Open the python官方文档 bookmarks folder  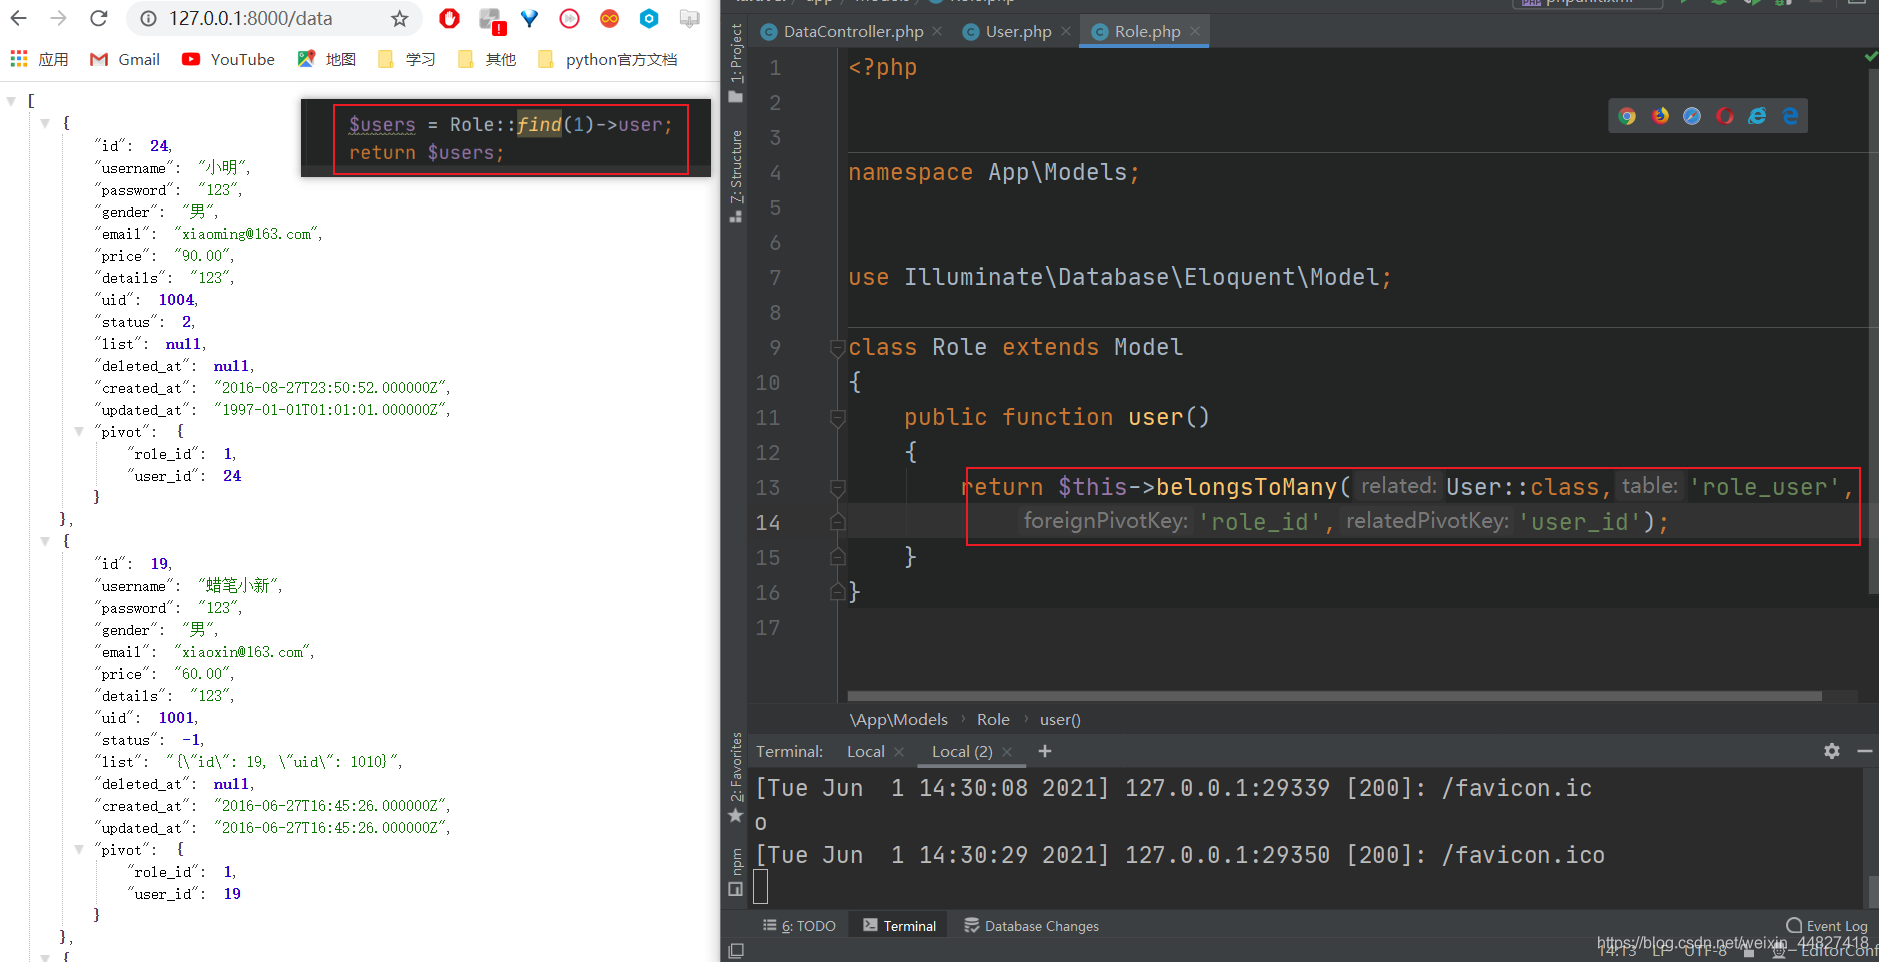[x=608, y=59]
